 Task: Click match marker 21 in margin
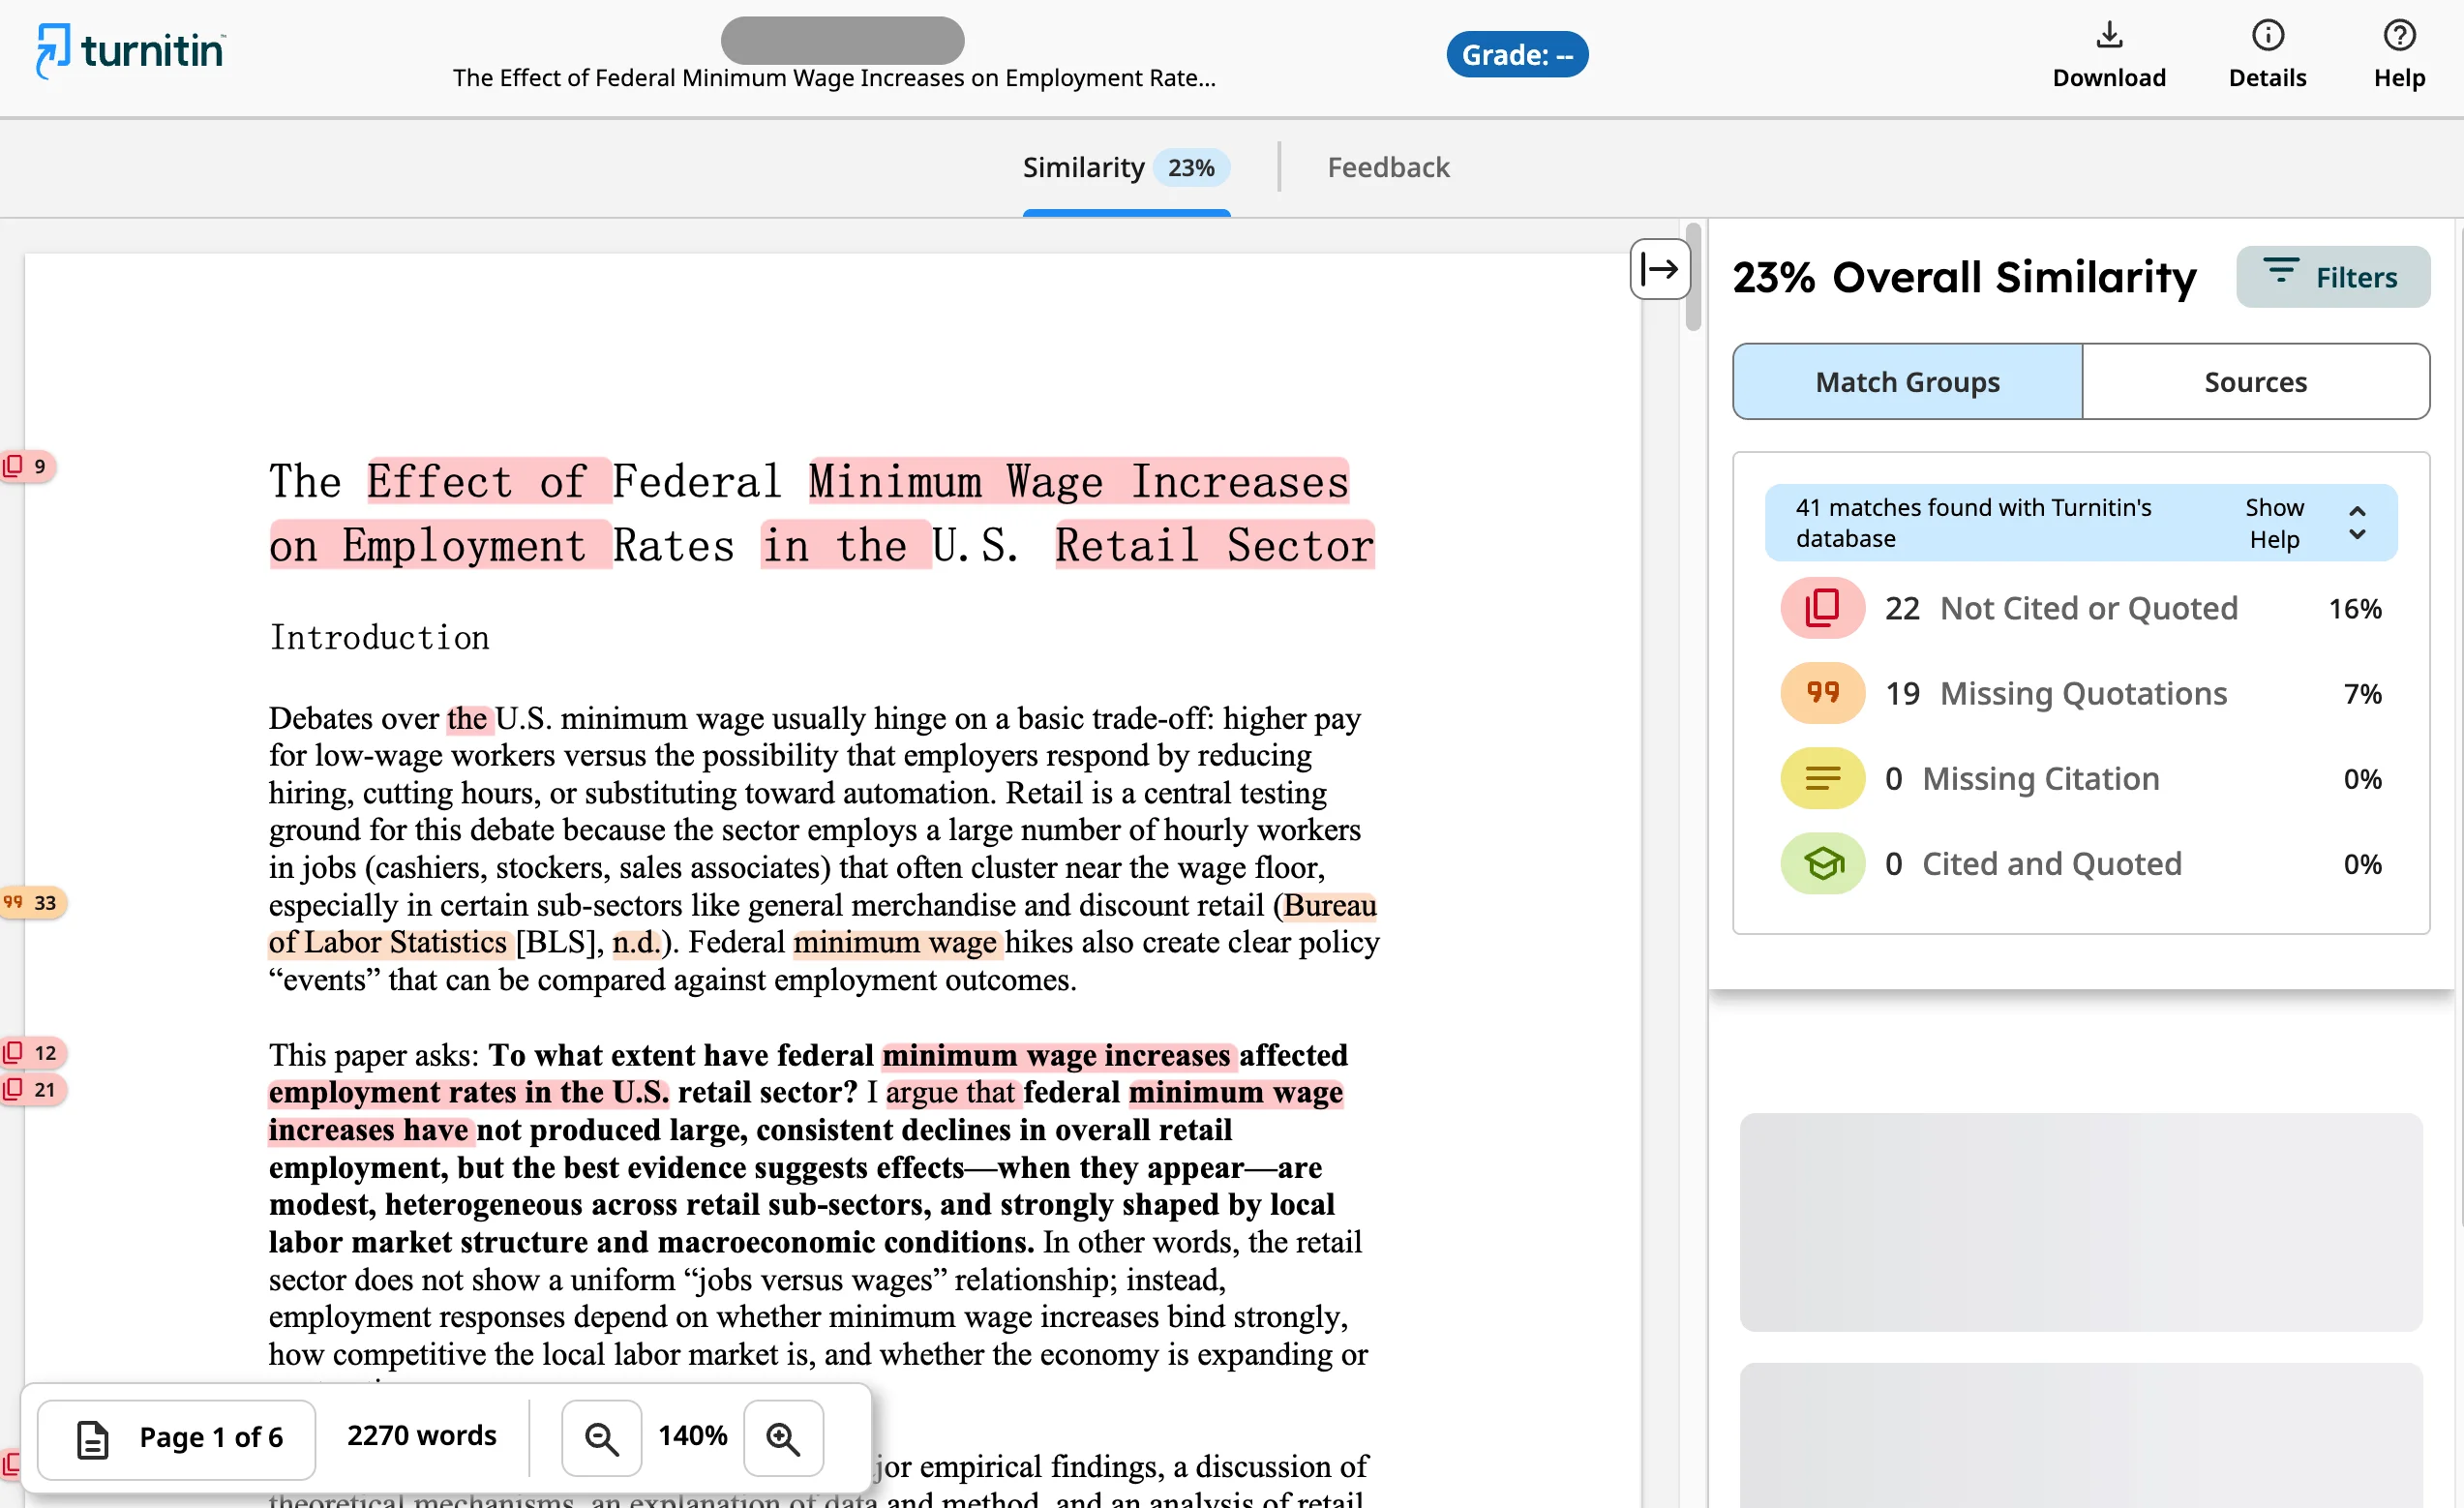tap(32, 1089)
